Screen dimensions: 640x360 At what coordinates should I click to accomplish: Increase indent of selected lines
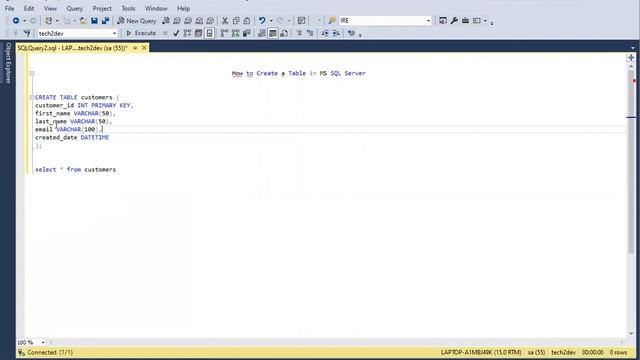click(336, 33)
